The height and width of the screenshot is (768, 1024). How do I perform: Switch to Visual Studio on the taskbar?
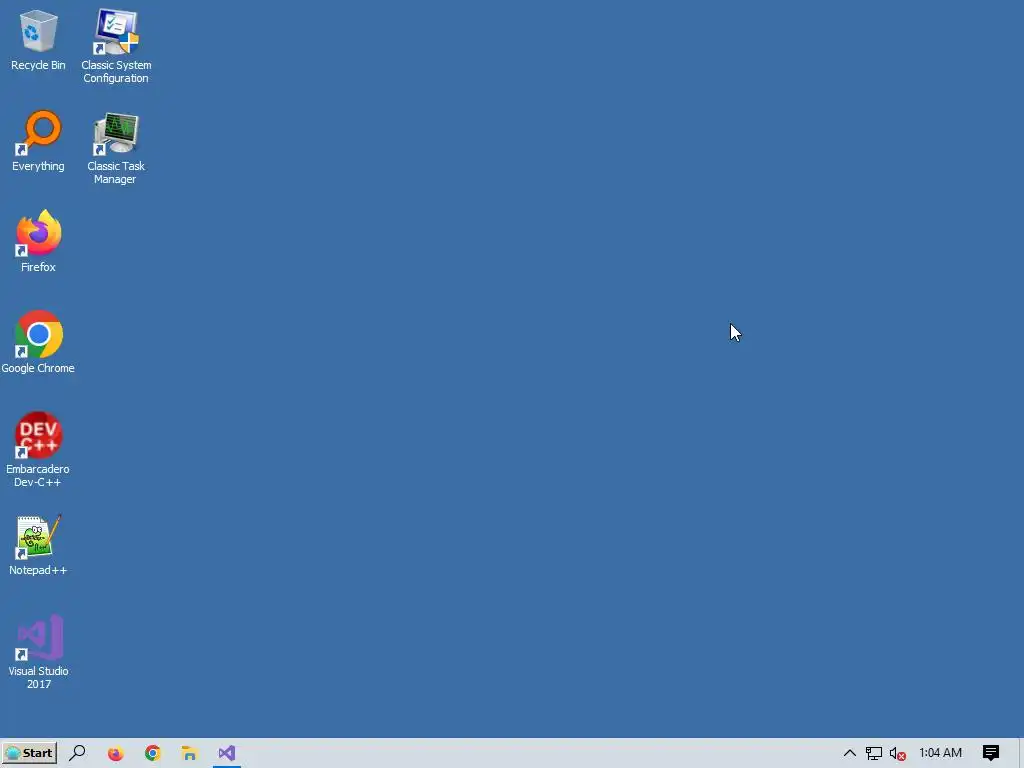pyautogui.click(x=227, y=753)
